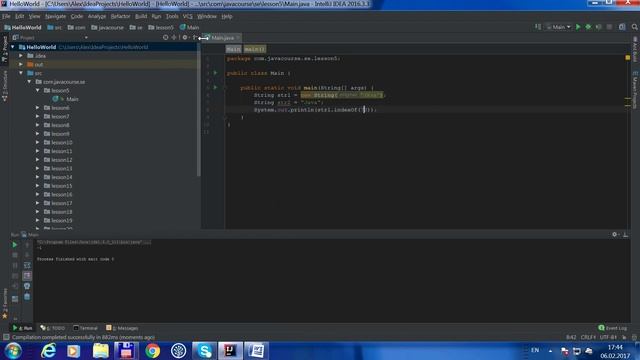Open the Navigate menu

(x=56, y=16)
